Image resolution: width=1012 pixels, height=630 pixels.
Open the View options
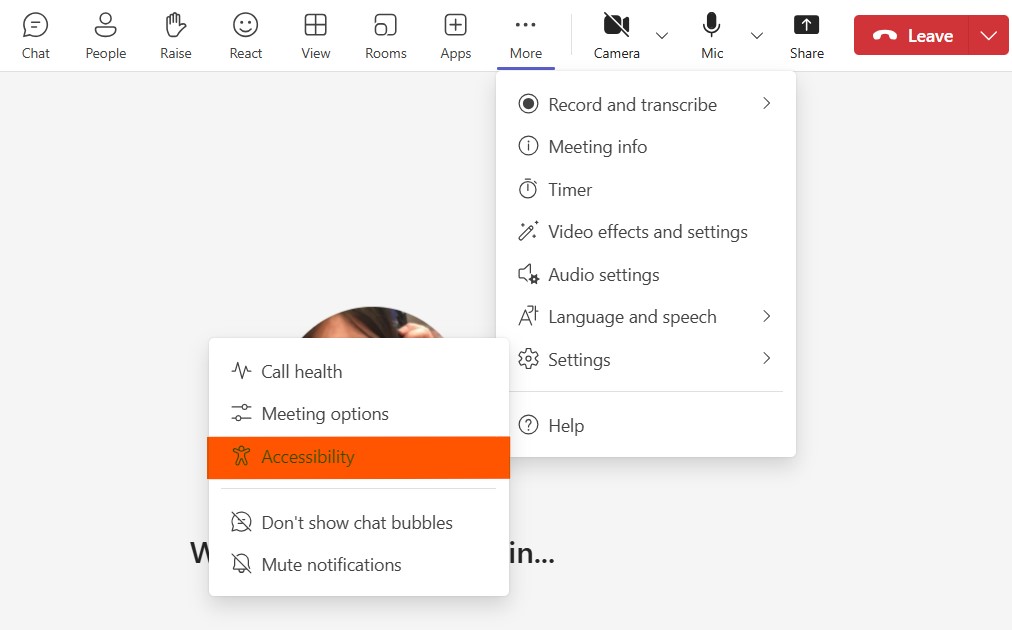315,33
